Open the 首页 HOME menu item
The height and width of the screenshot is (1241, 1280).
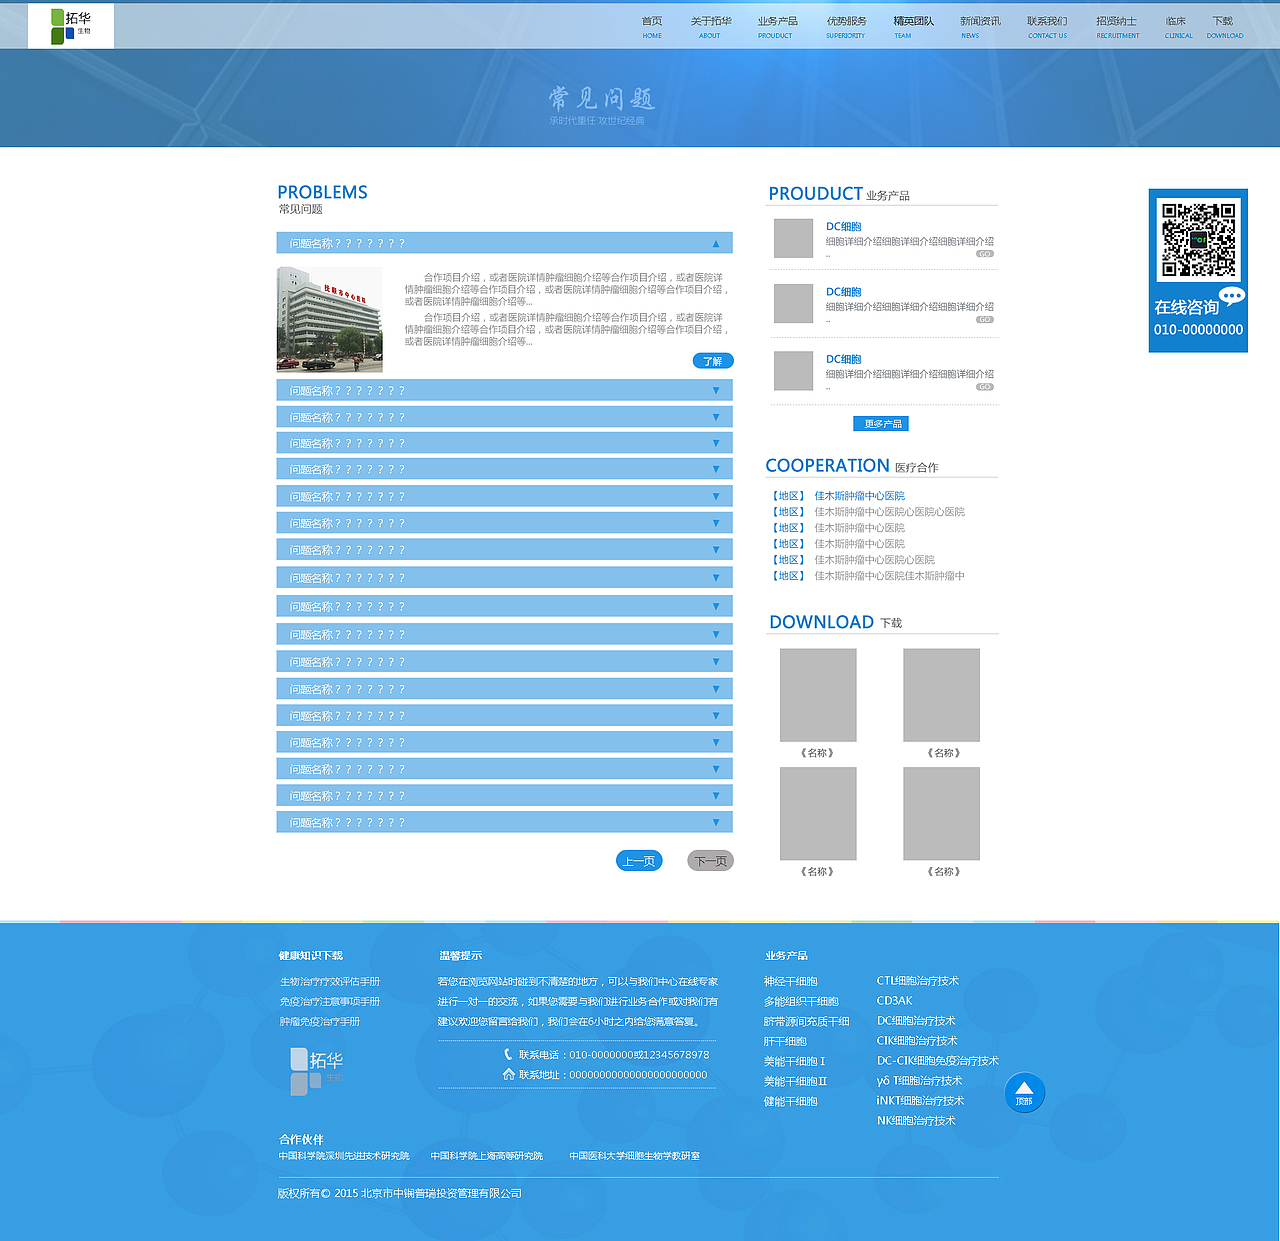pyautogui.click(x=652, y=27)
